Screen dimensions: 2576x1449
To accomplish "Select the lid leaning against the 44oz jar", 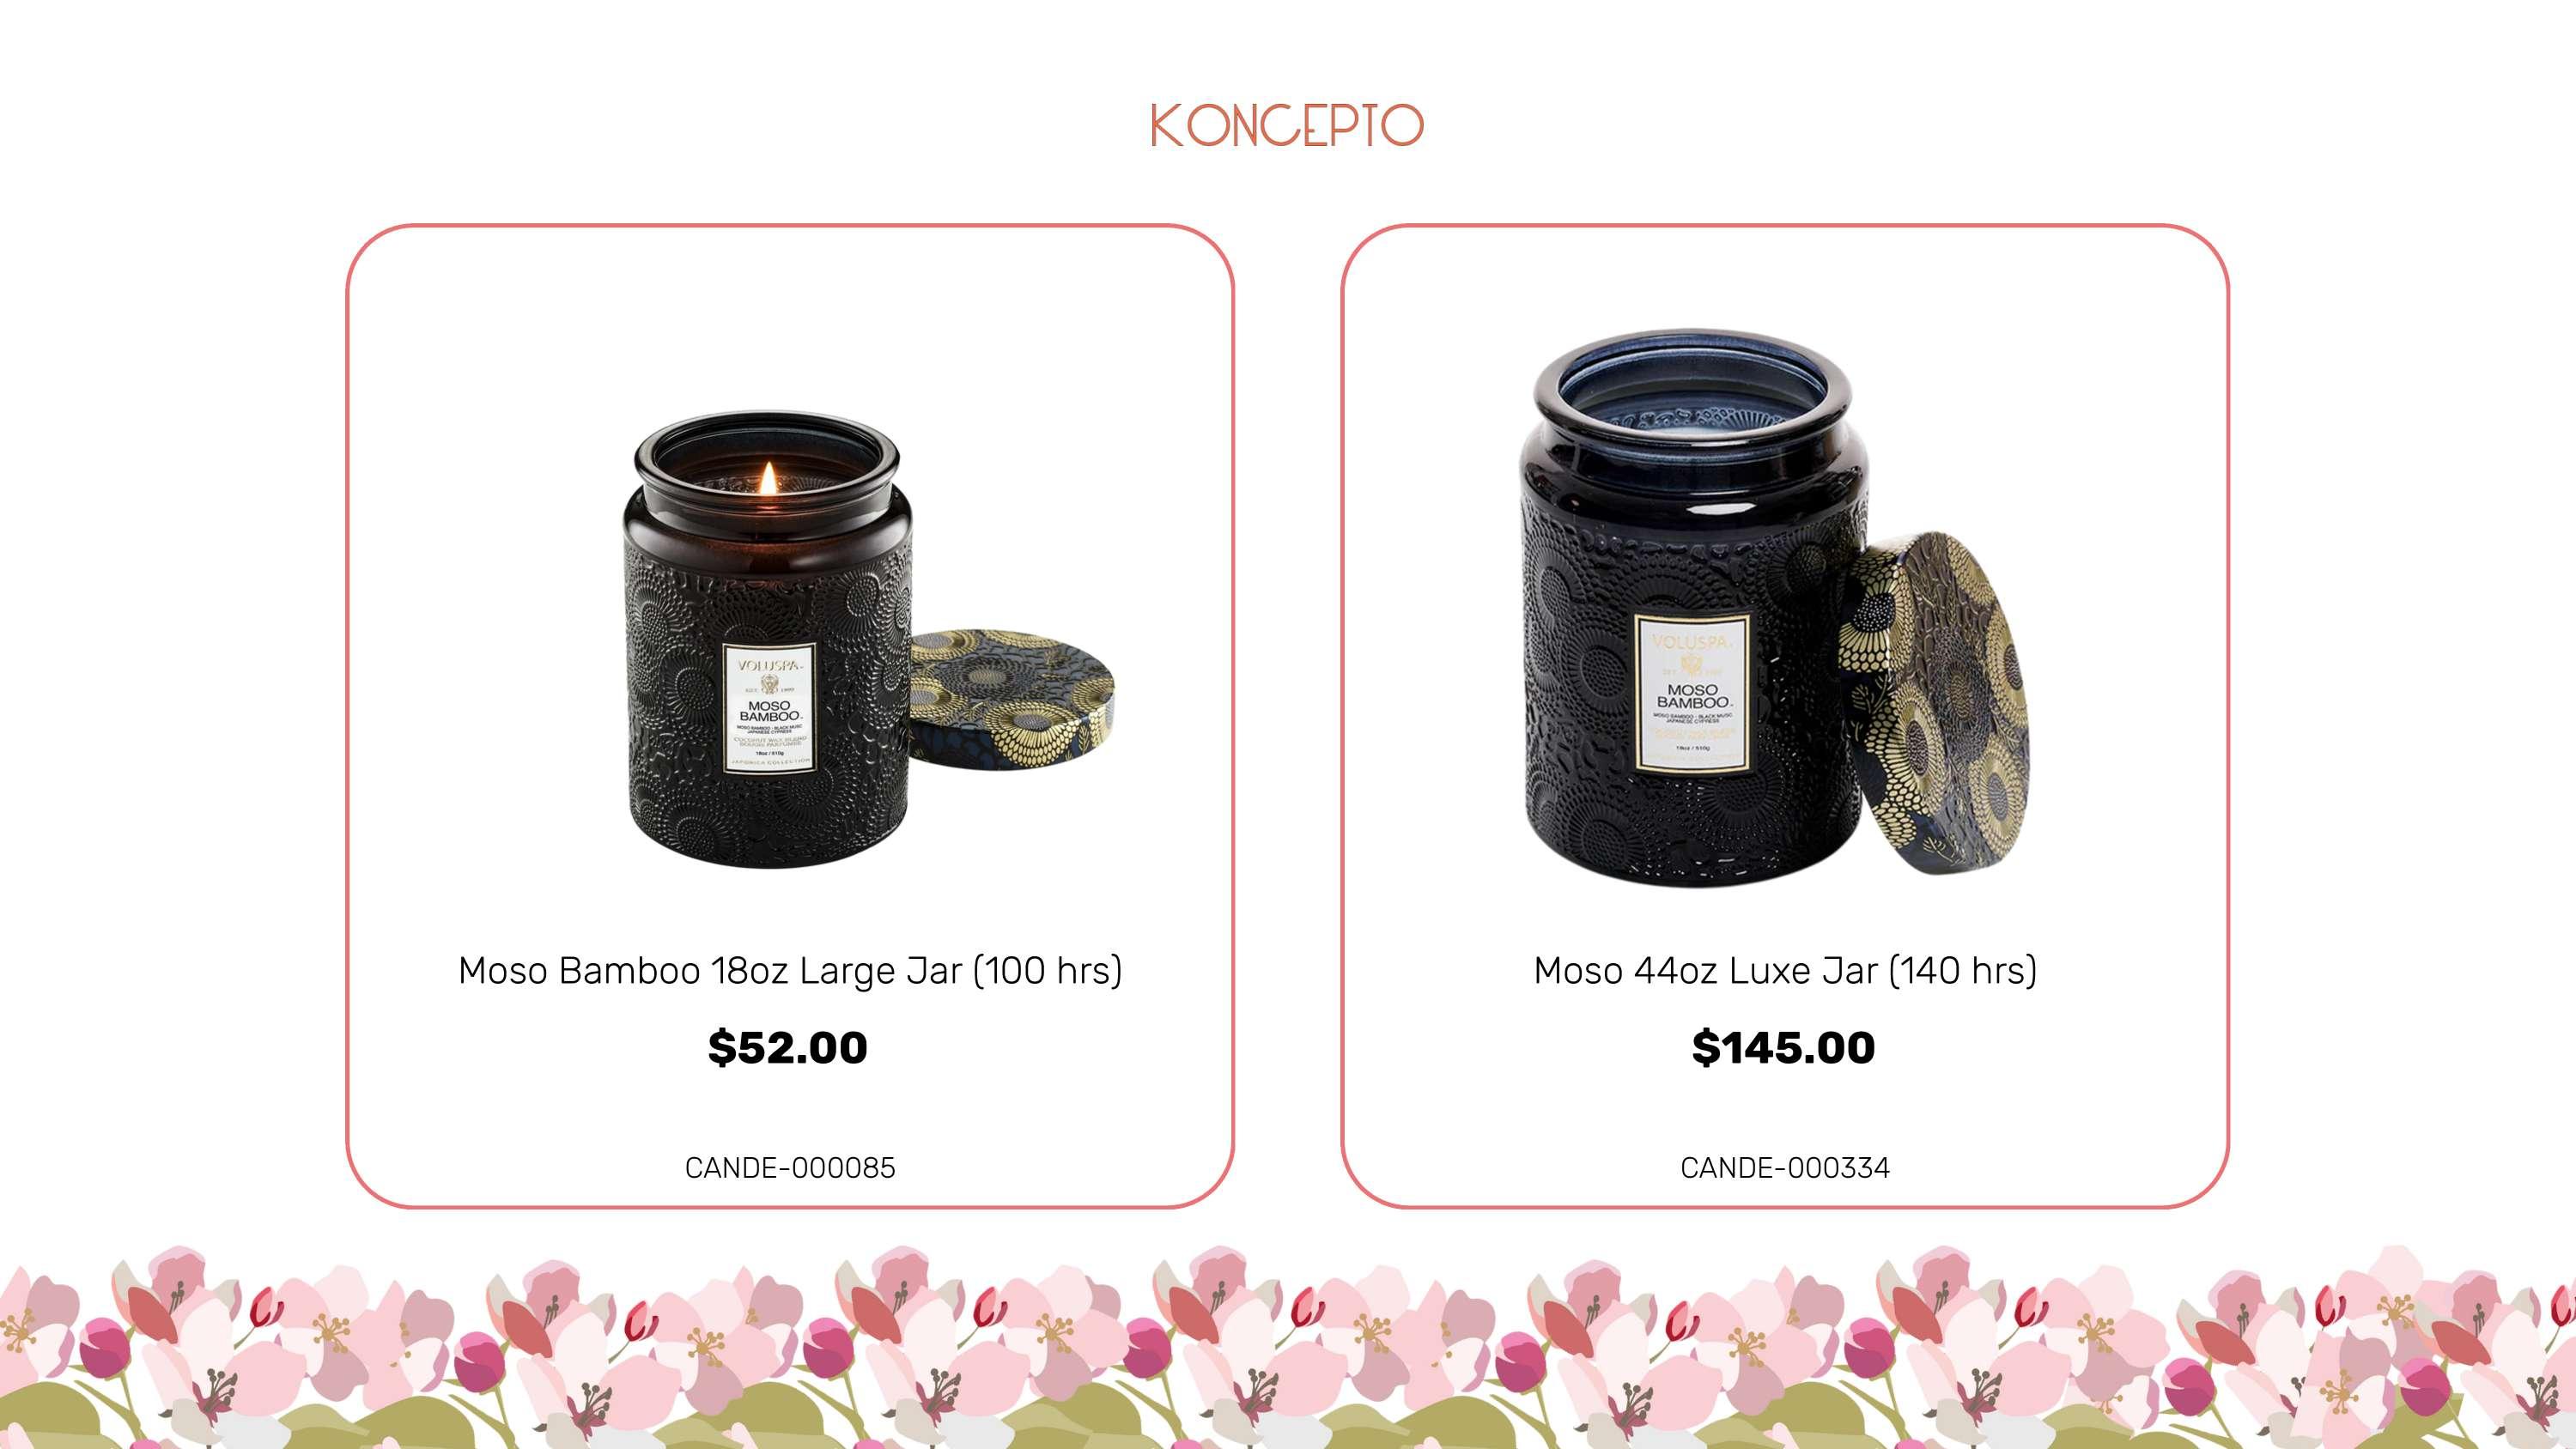I will click(x=1935, y=702).
